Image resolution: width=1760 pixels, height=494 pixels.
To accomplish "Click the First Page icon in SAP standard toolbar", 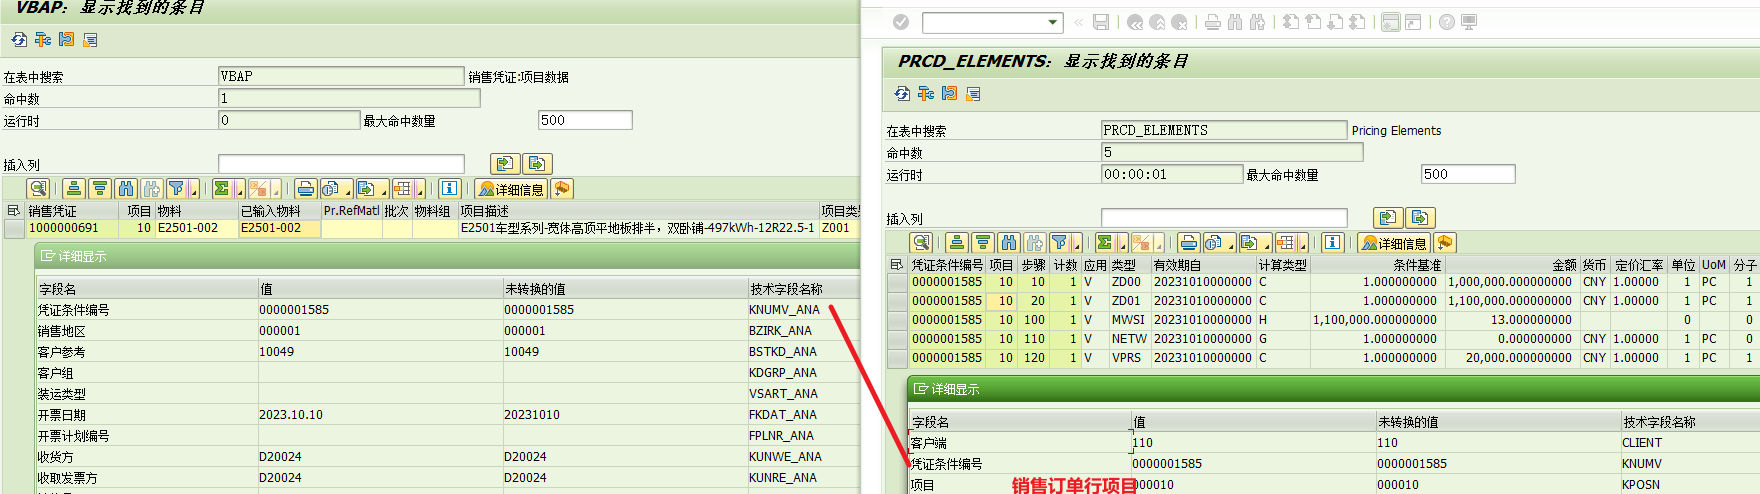I will [x=1291, y=22].
